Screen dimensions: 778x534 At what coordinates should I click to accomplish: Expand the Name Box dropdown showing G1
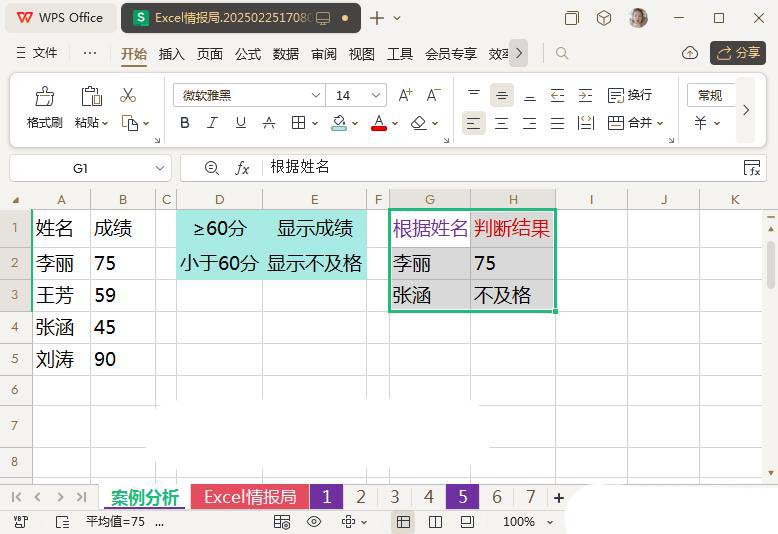pyautogui.click(x=159, y=168)
